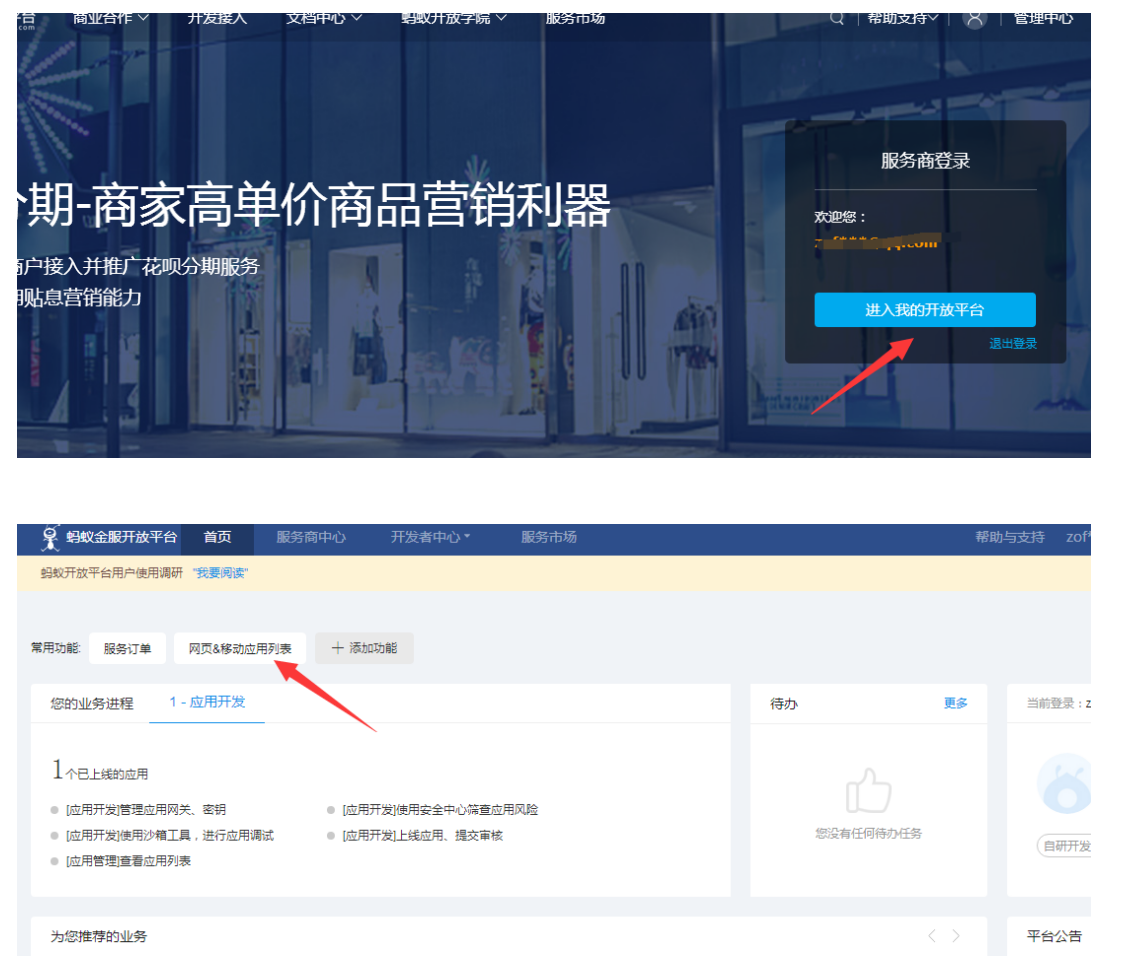
Task: Click 蚂蚁开放平台用户使用调研 notice text
Action: coord(111,573)
